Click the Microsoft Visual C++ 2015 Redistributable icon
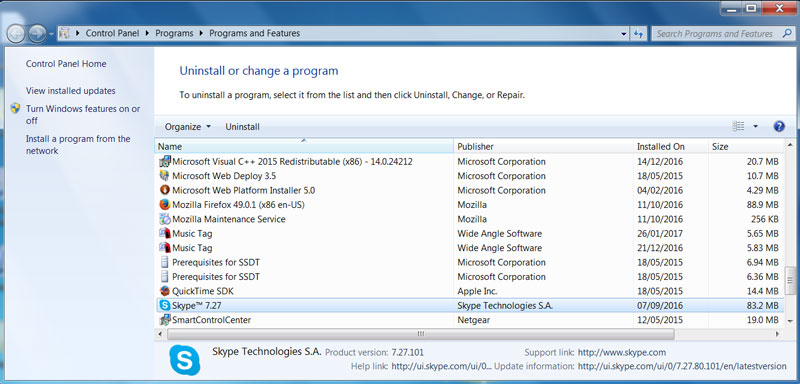Screen dimensions: 800x384 (x=164, y=162)
